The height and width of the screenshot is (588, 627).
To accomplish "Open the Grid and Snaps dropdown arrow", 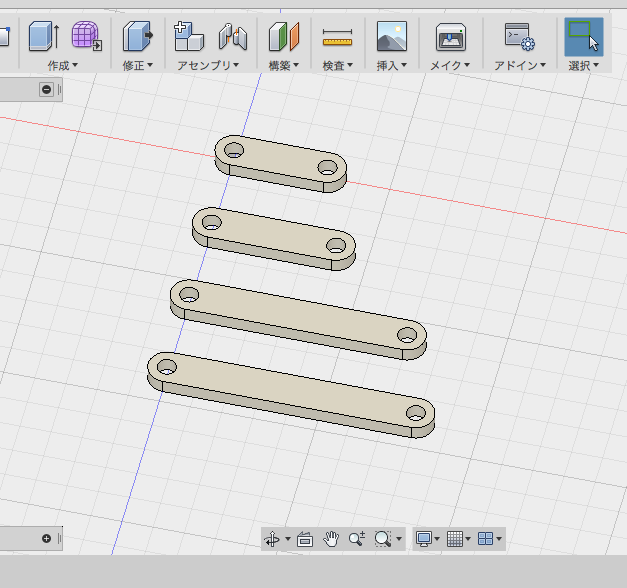I will [468, 539].
